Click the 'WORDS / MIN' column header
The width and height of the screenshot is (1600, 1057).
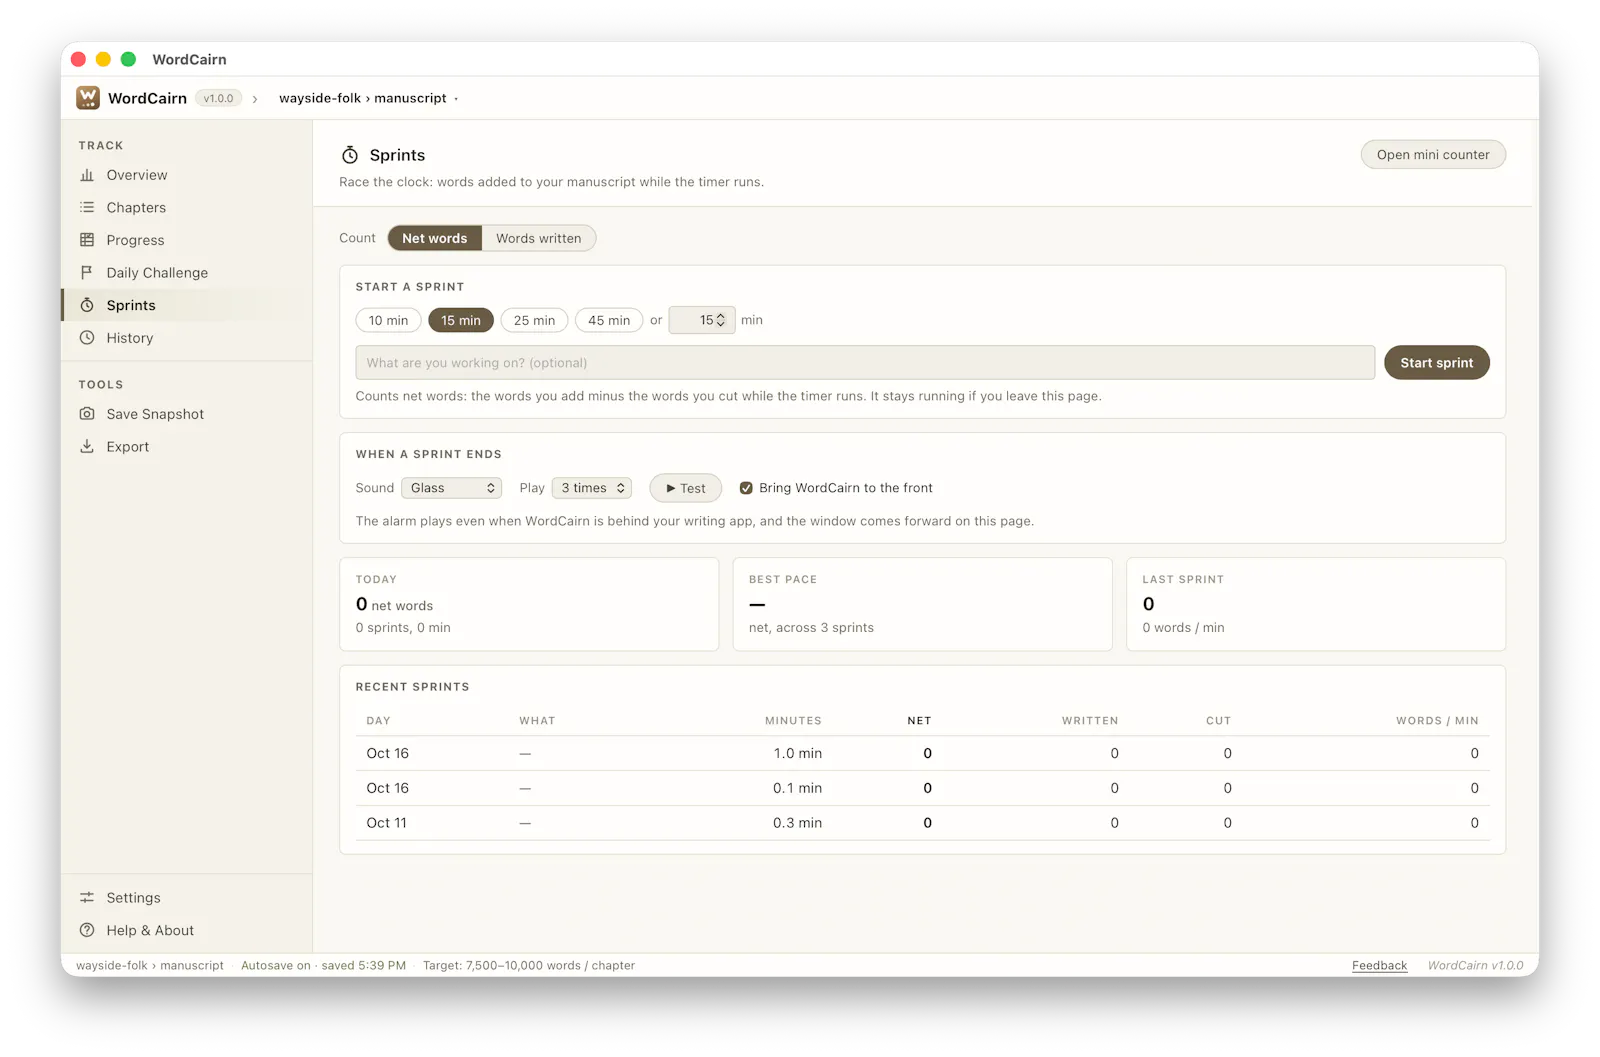(1437, 721)
